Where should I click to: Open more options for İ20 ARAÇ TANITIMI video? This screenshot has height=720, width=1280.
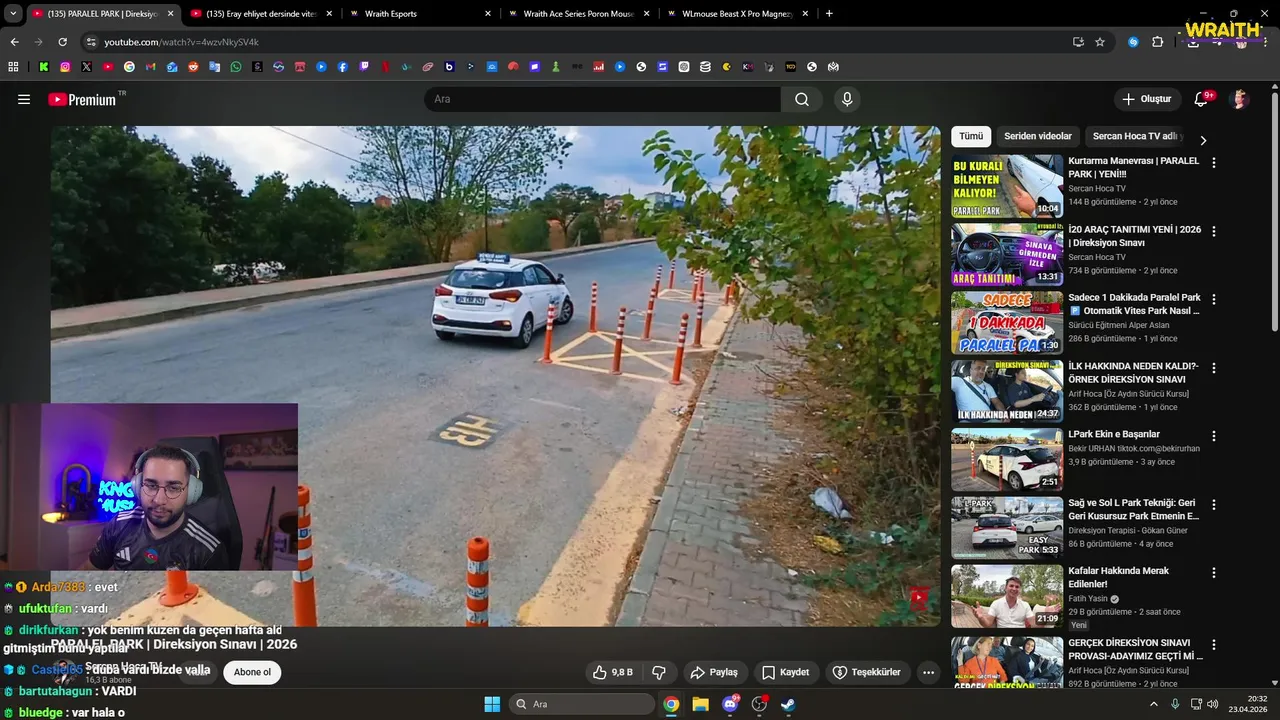pyautogui.click(x=1214, y=231)
